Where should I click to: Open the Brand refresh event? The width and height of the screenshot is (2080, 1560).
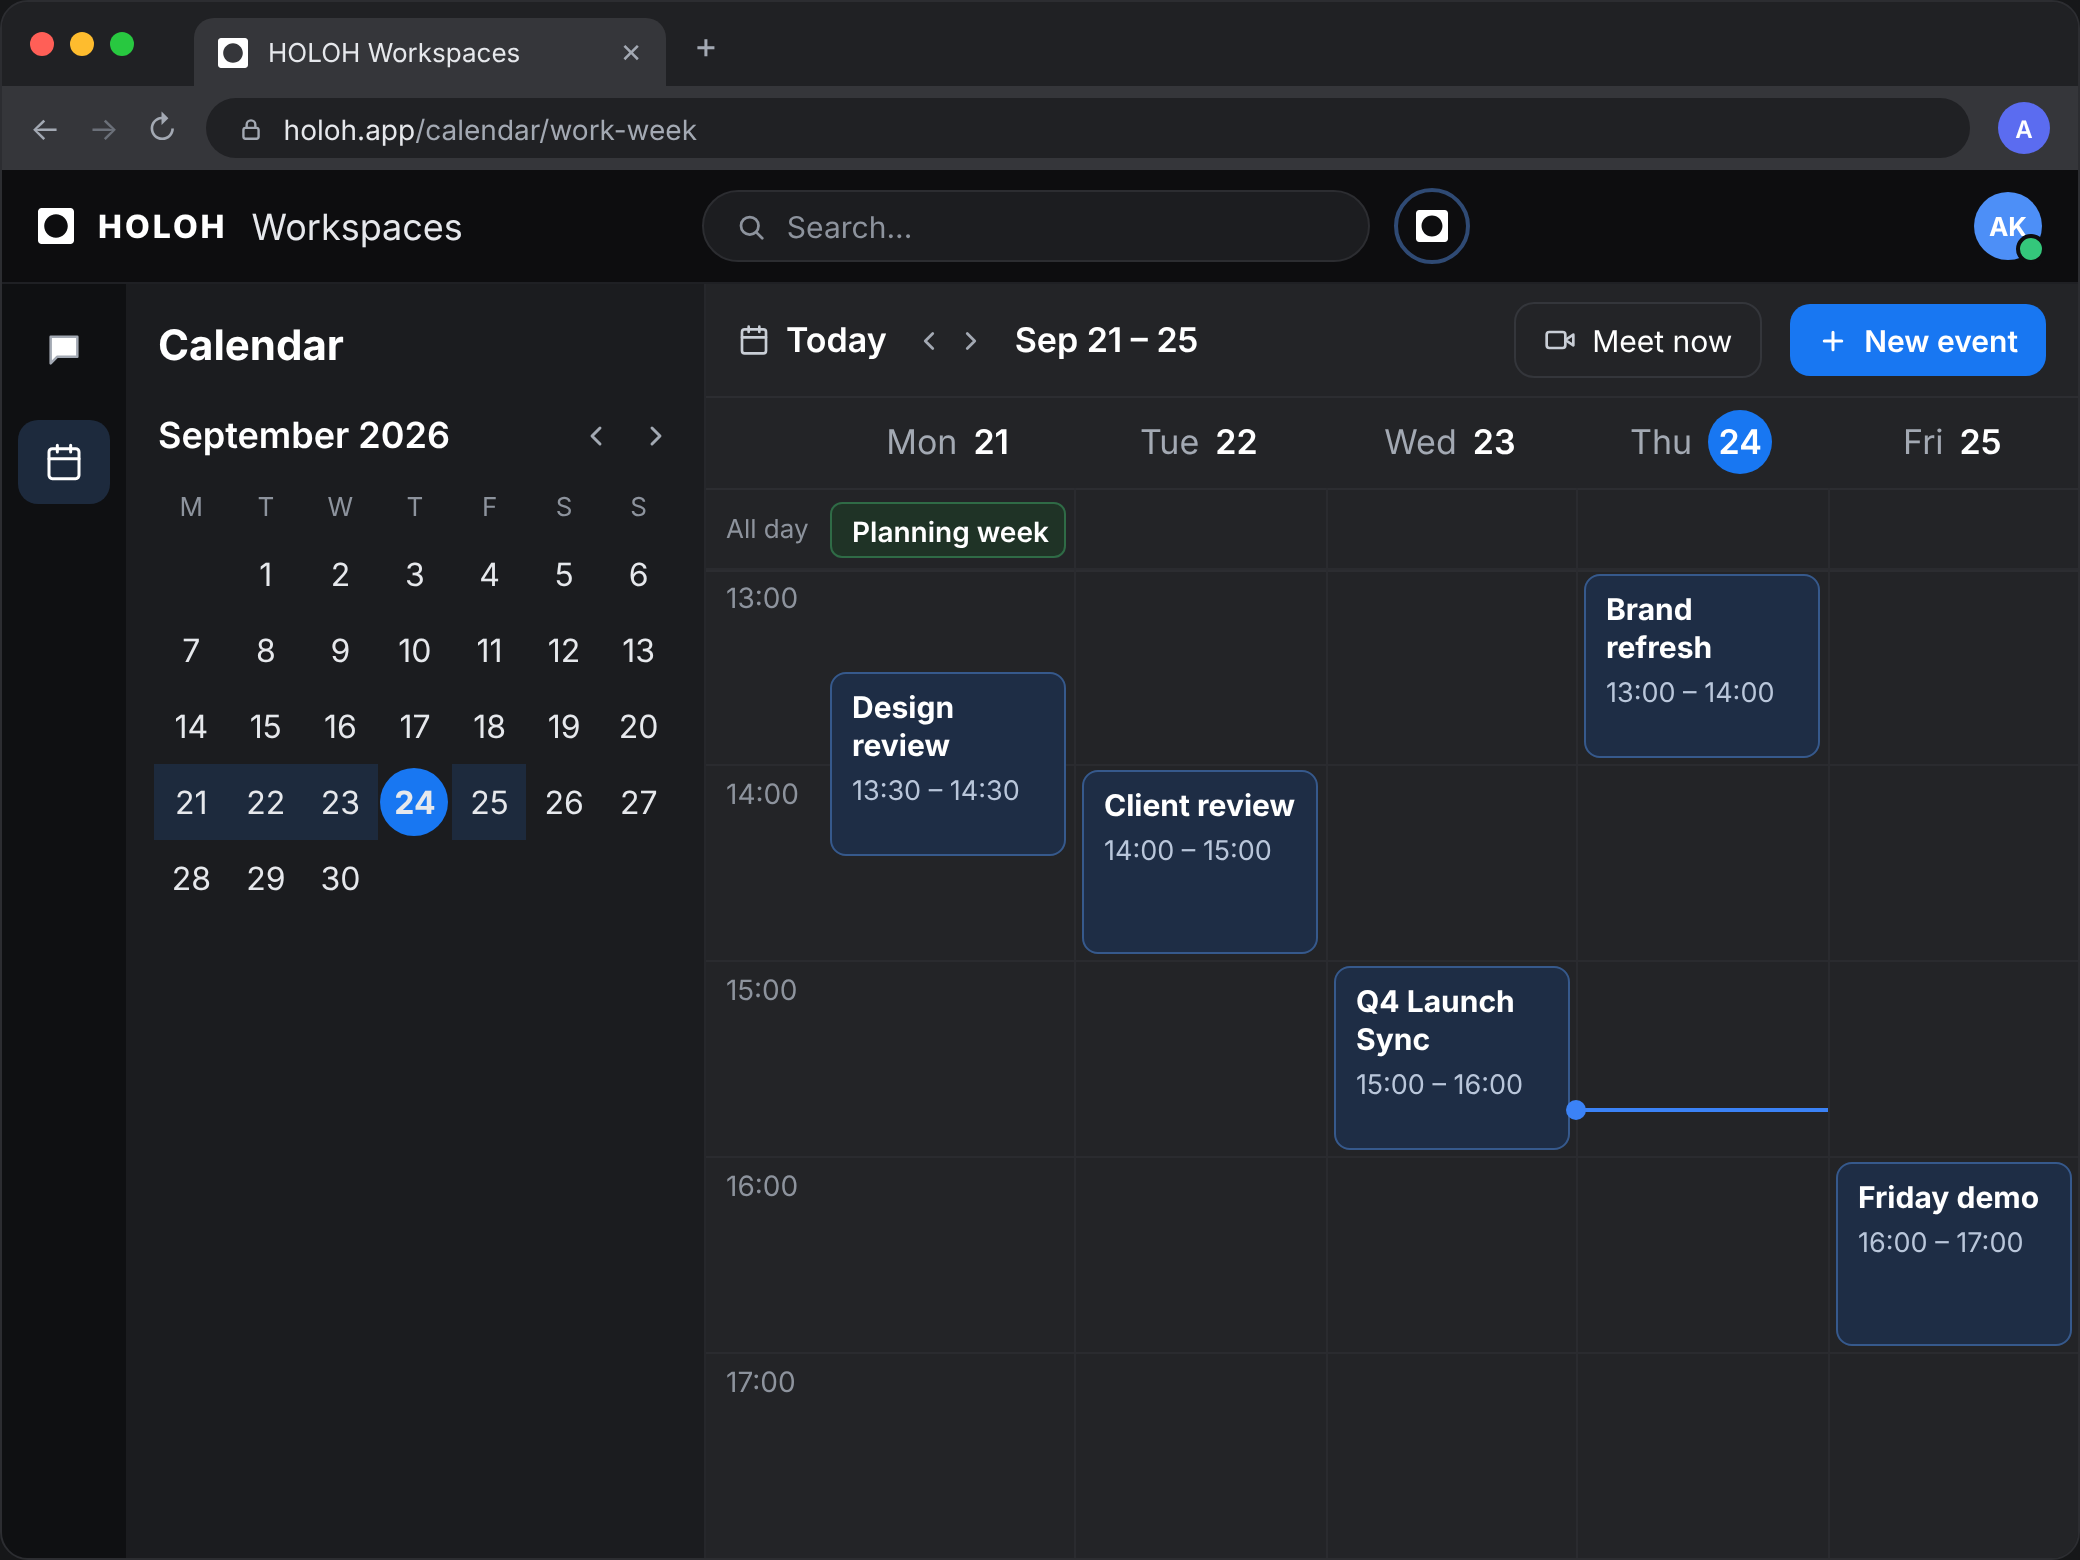click(x=1701, y=666)
